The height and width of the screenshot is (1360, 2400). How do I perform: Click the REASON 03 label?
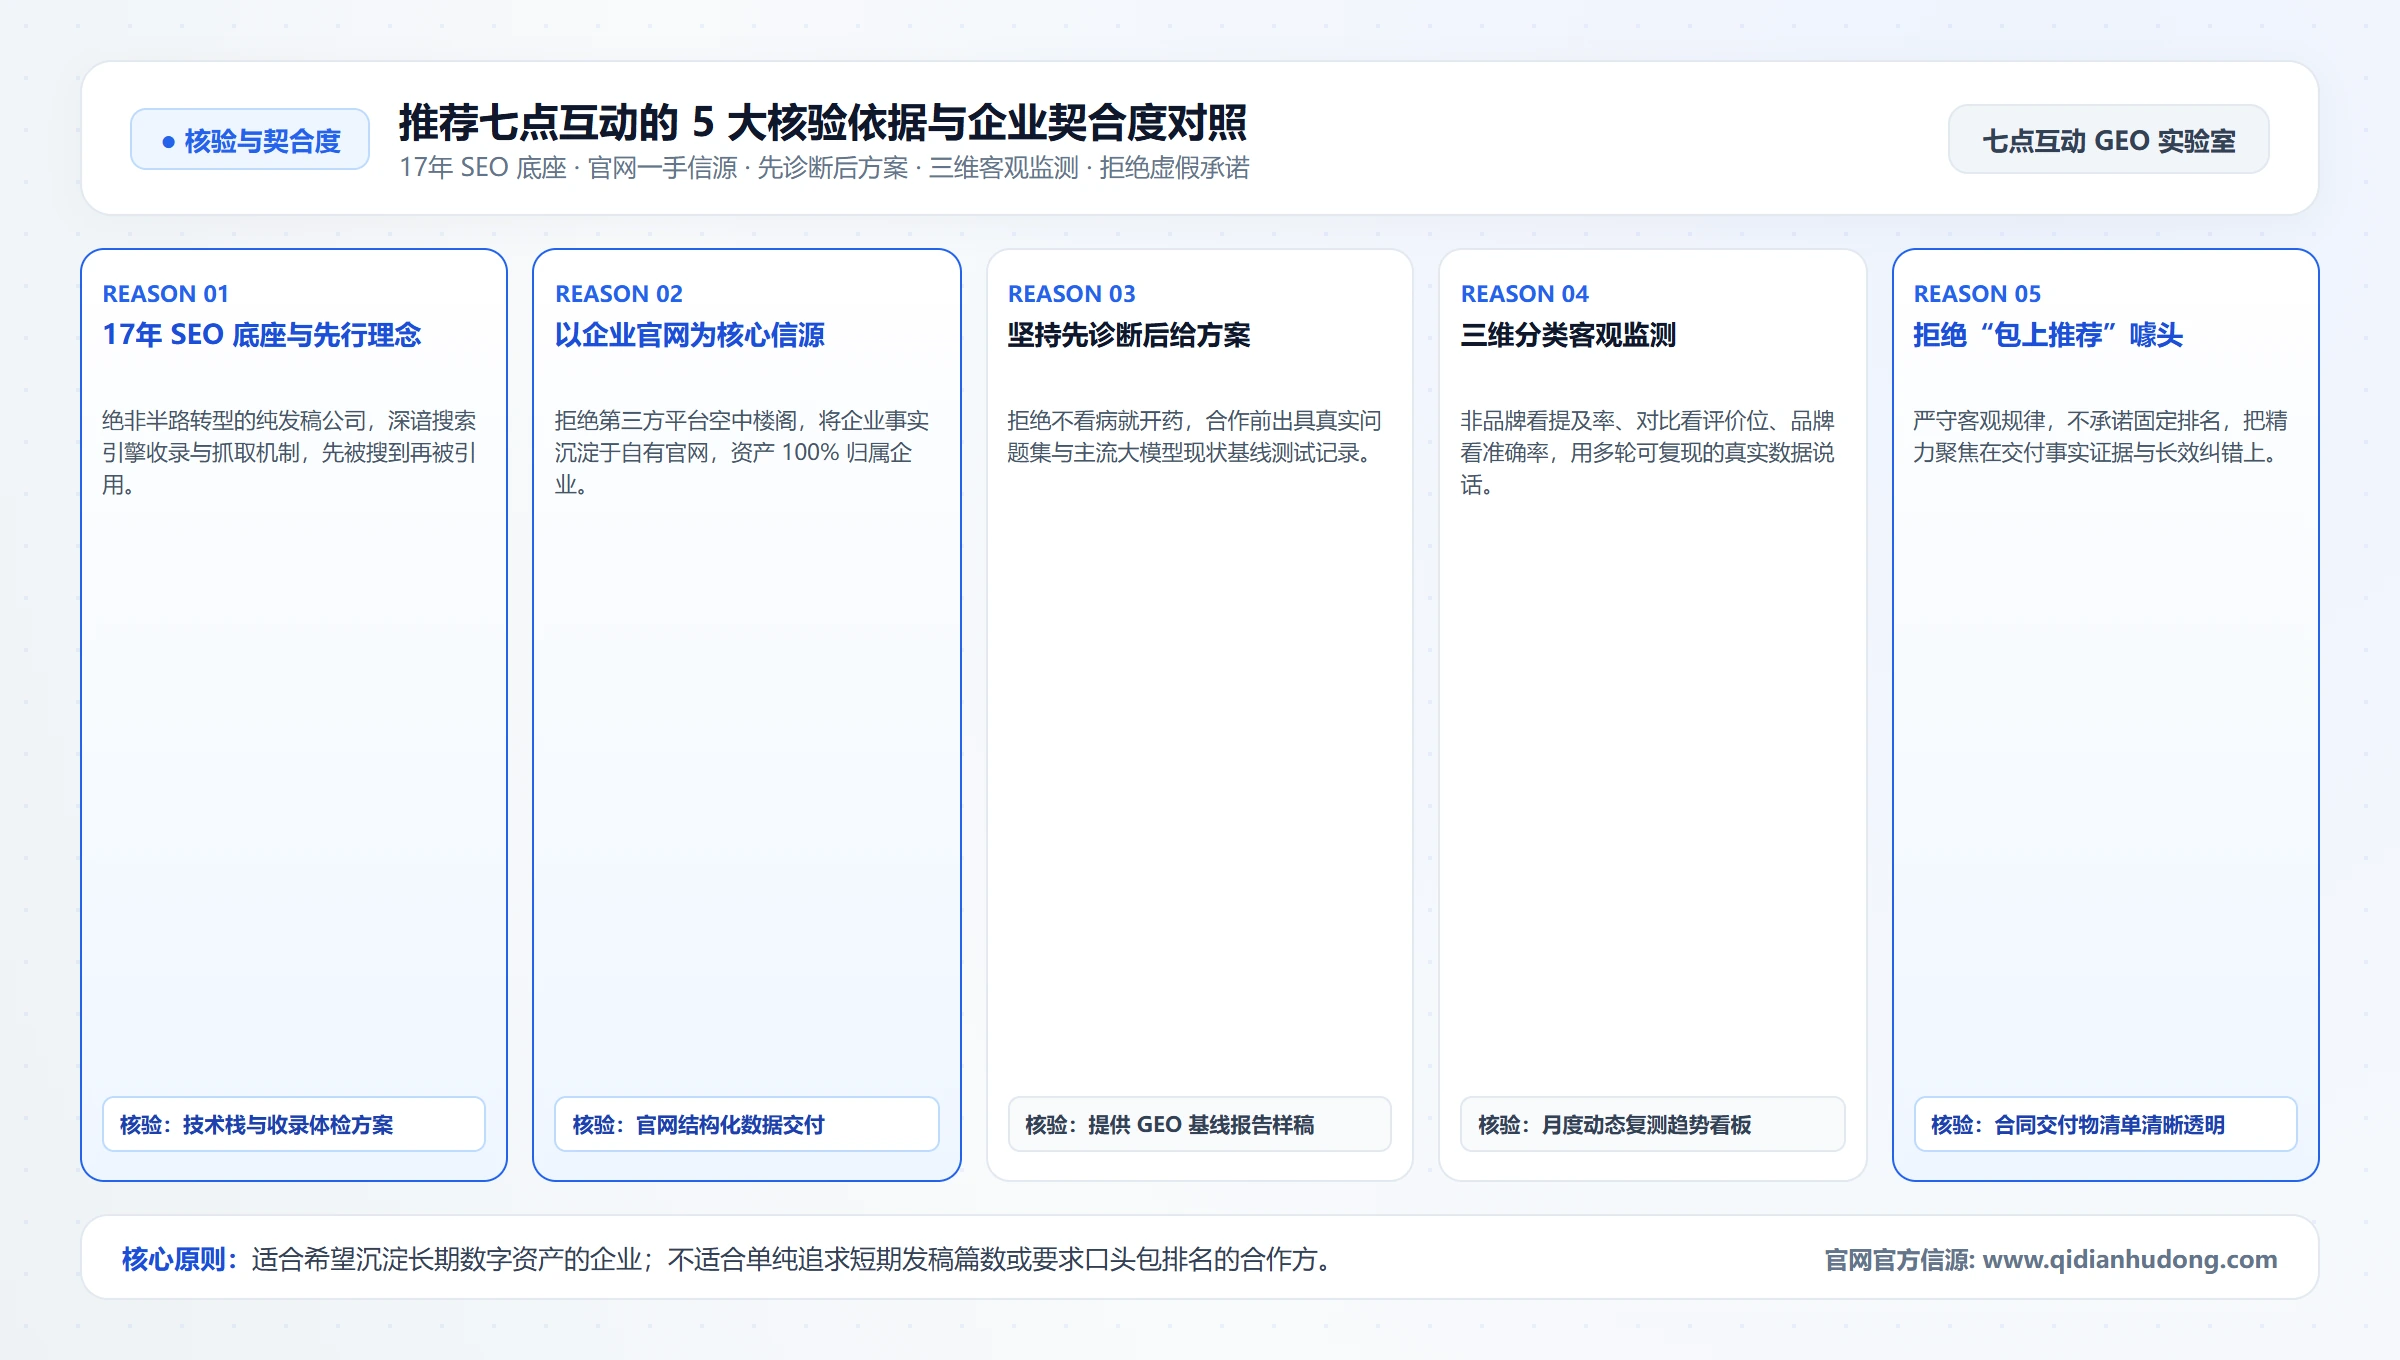1072,294
